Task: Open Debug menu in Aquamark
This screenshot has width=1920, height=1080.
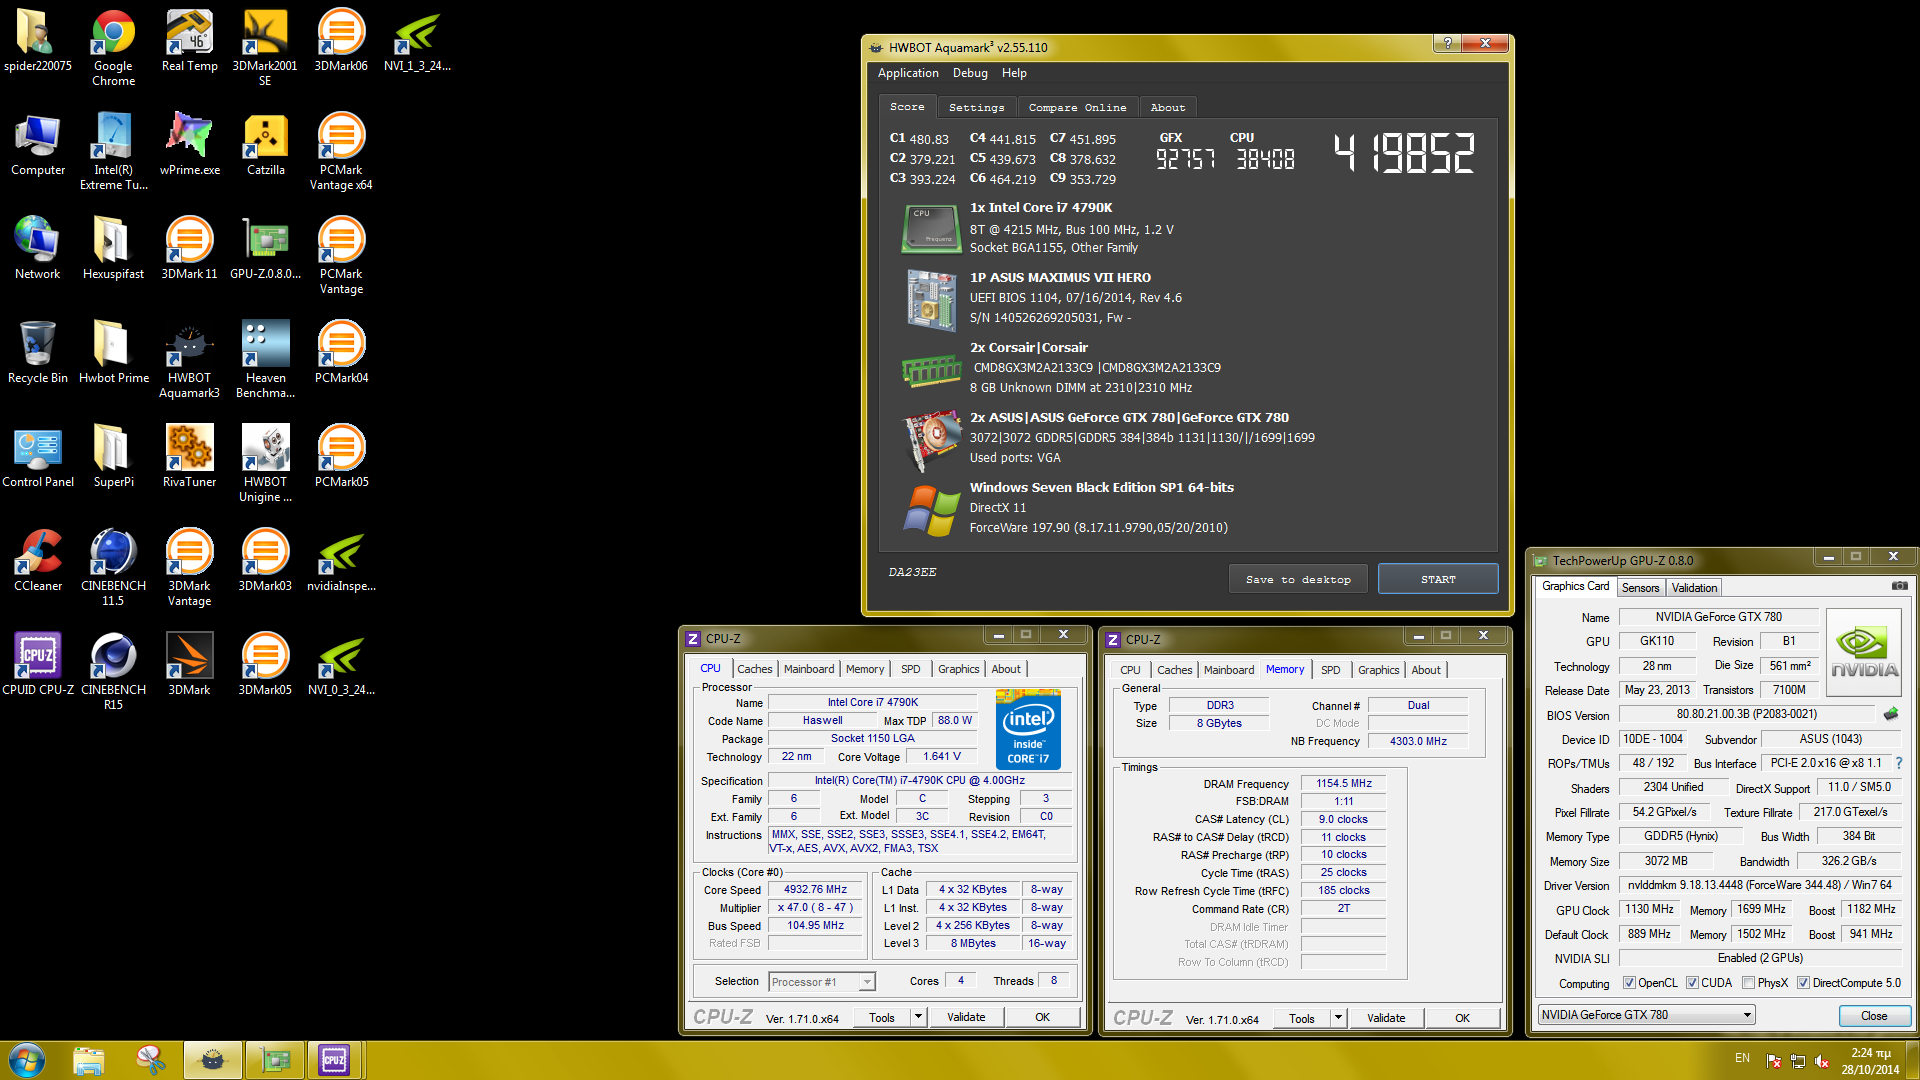Action: pyautogui.click(x=970, y=73)
